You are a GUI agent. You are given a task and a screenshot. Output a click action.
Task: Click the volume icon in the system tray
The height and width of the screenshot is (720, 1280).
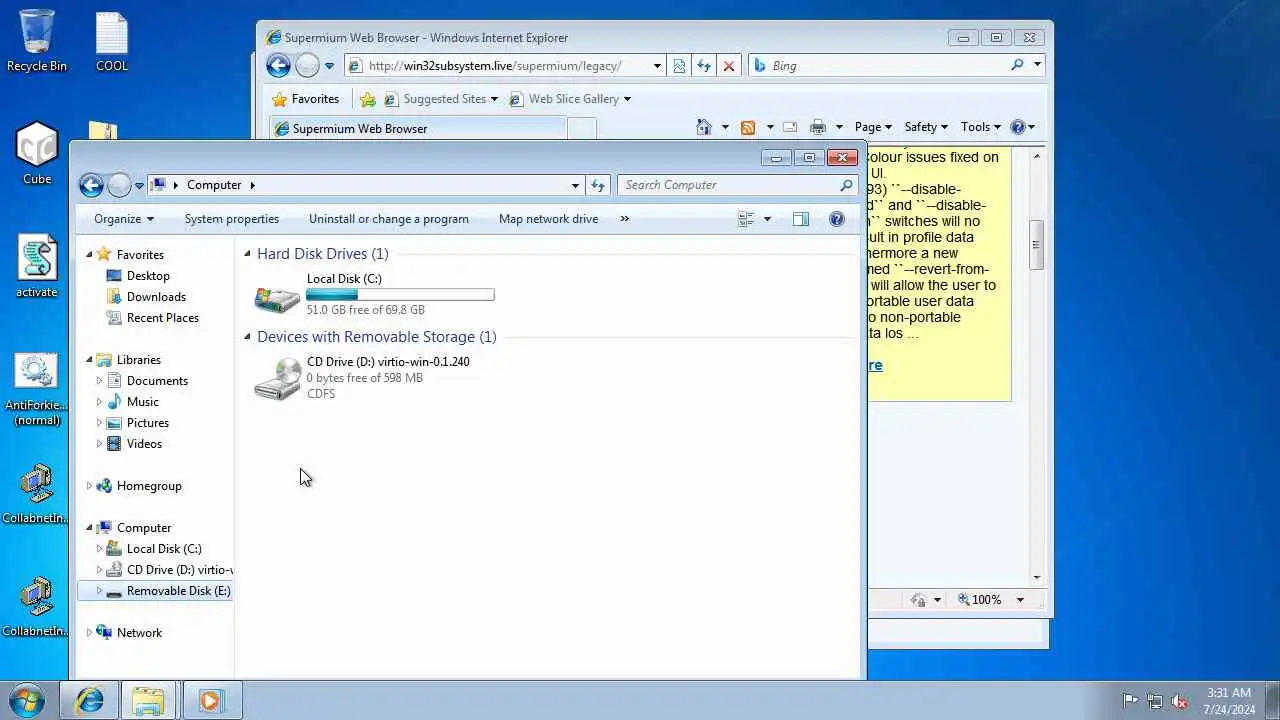pyautogui.click(x=1179, y=701)
